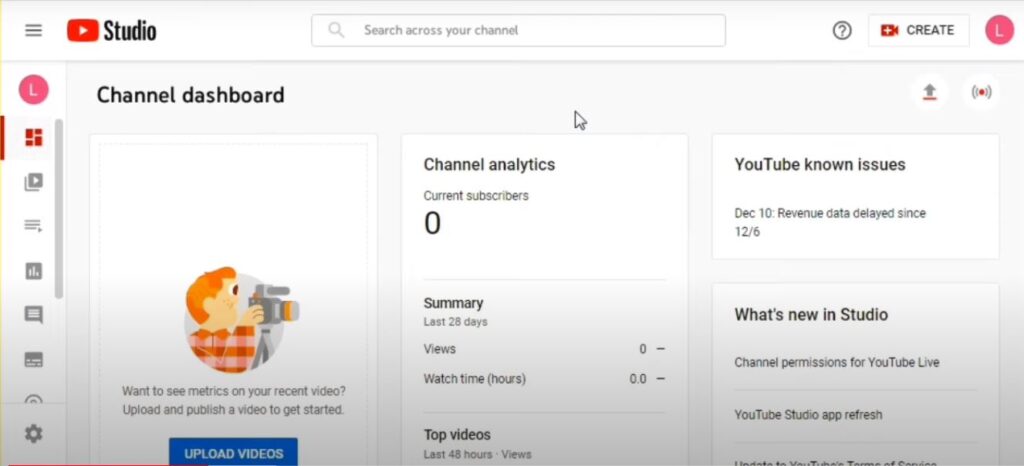The height and width of the screenshot is (466, 1024).
Task: Open YouTube Studio app refresh item
Action: [808, 414]
